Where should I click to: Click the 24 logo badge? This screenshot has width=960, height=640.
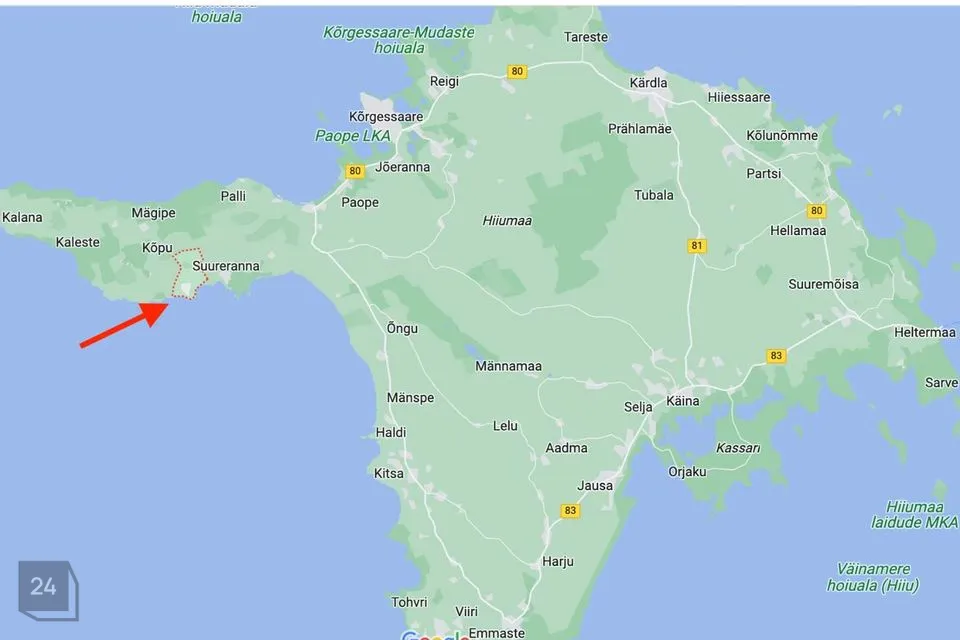point(43,587)
